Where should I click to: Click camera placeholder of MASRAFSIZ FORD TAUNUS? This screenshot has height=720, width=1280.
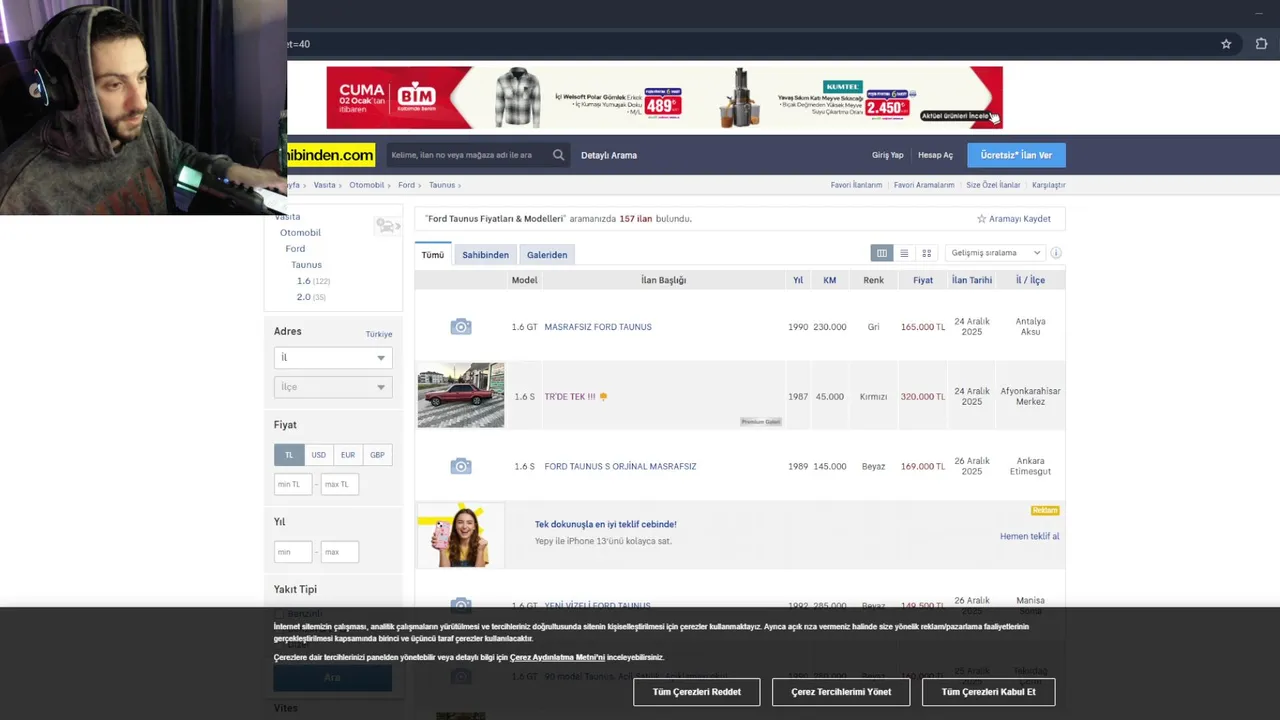(460, 327)
